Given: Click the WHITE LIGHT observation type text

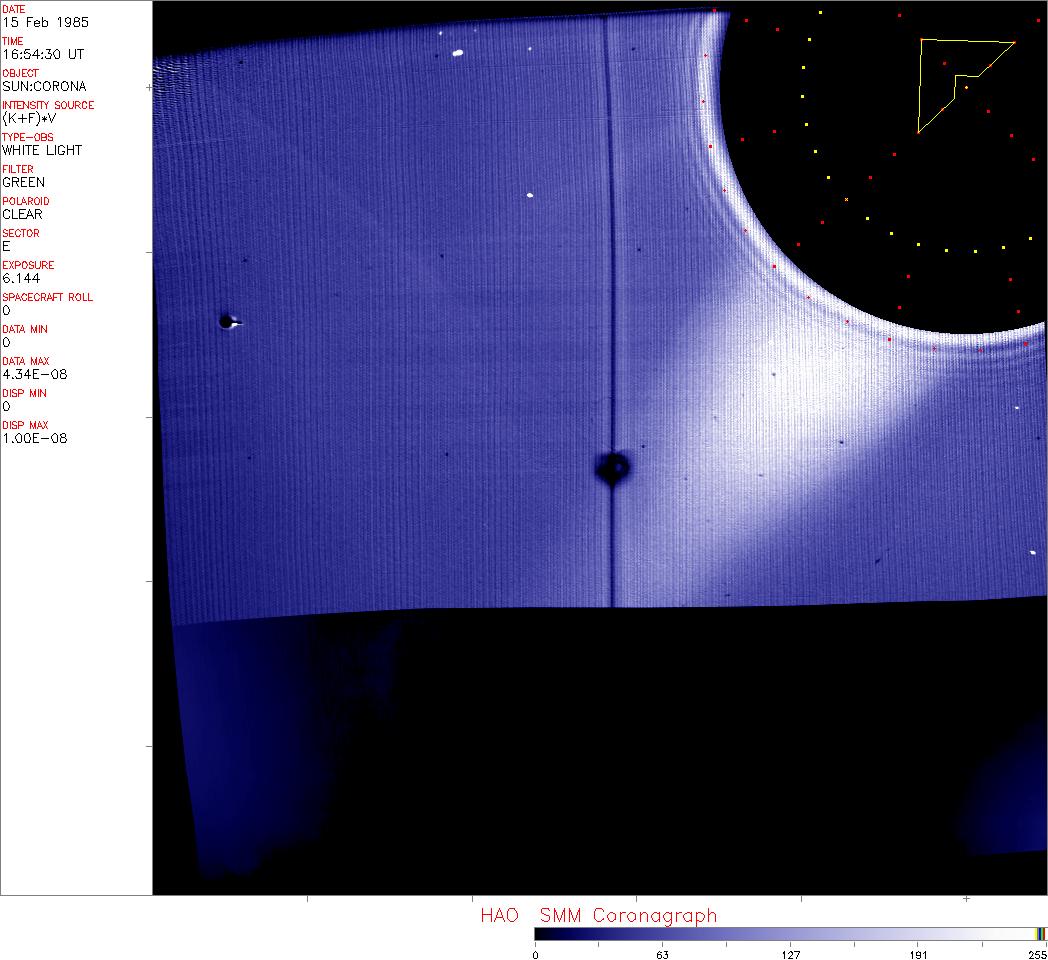Looking at the screenshot, I should (x=42, y=150).
